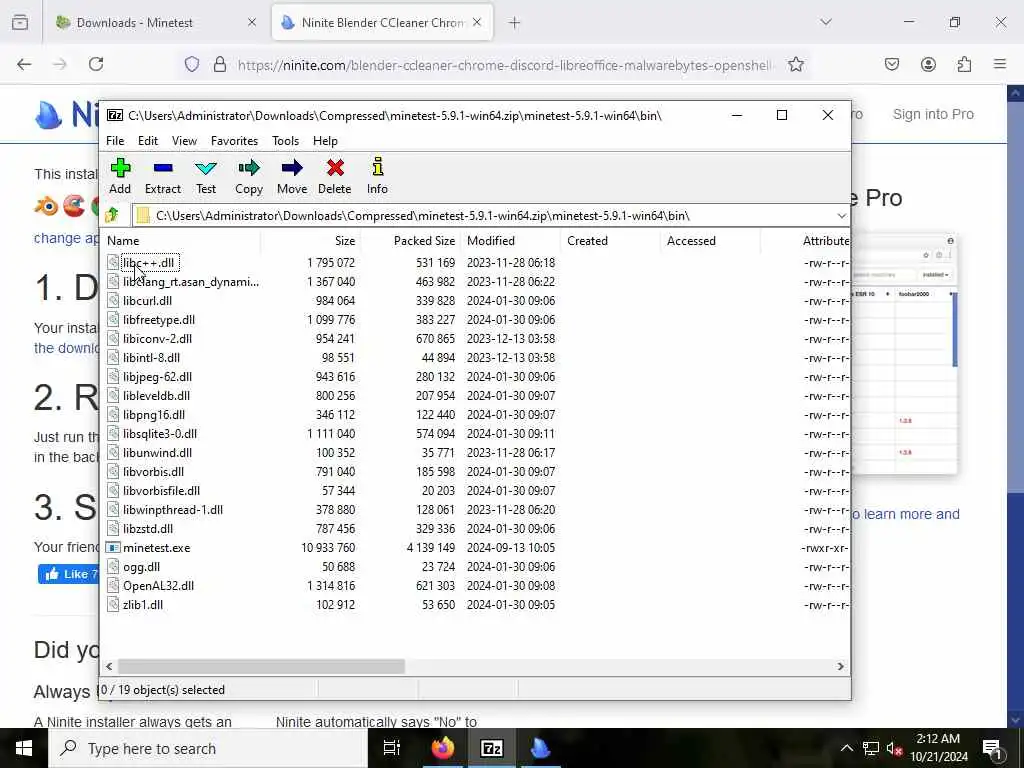Click the 7-Zip taskbar icon
Image resolution: width=1024 pixels, height=768 pixels.
pyautogui.click(x=491, y=748)
